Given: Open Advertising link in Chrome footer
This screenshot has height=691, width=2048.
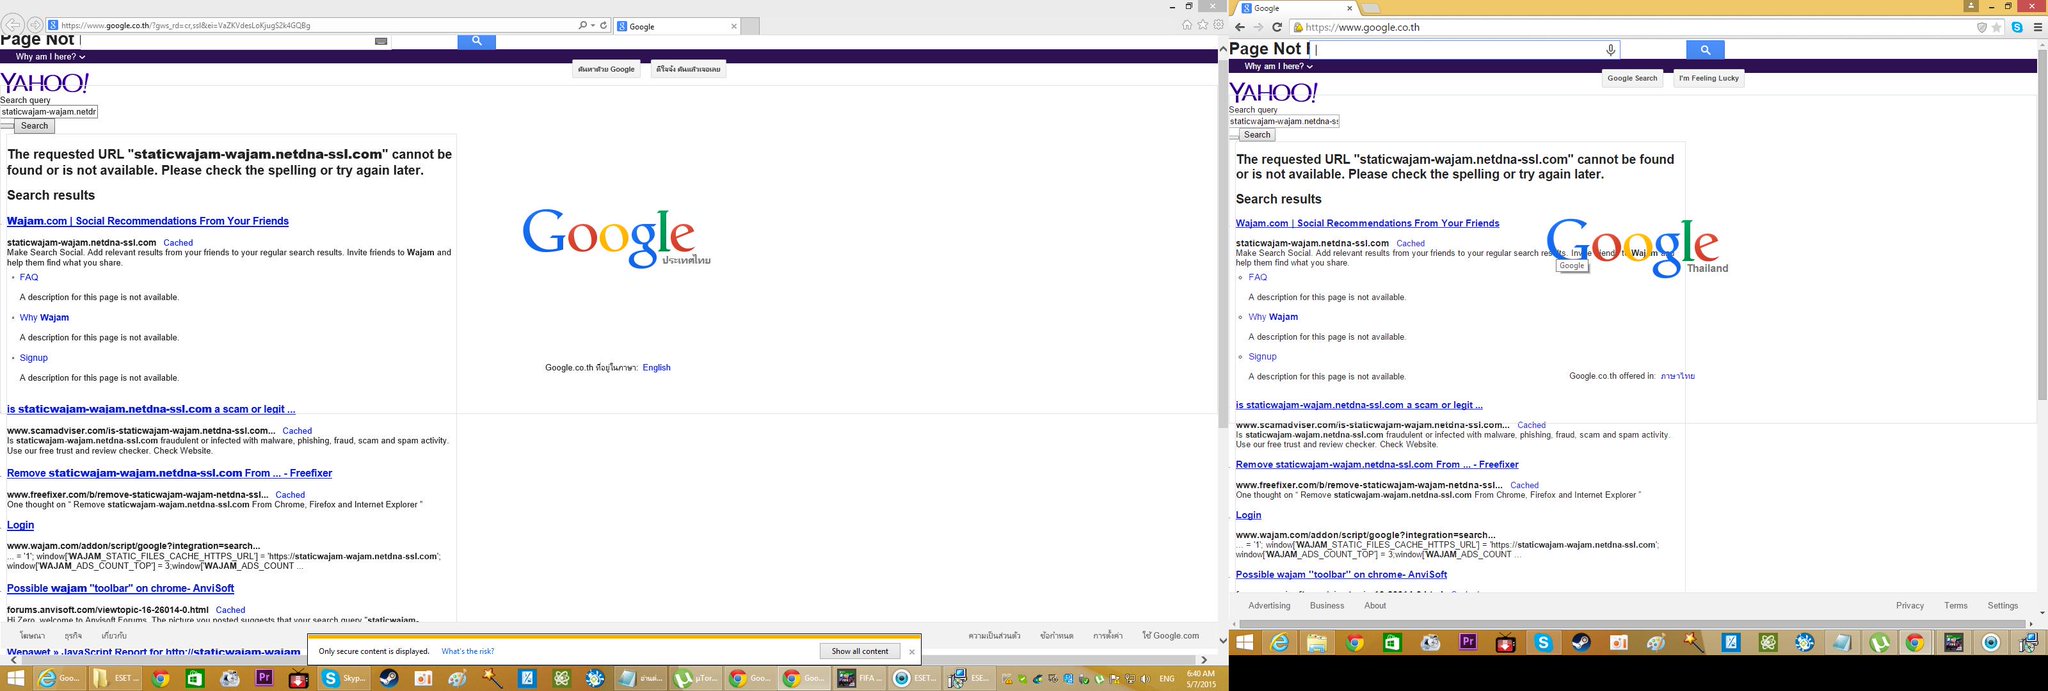Looking at the screenshot, I should click(1269, 606).
